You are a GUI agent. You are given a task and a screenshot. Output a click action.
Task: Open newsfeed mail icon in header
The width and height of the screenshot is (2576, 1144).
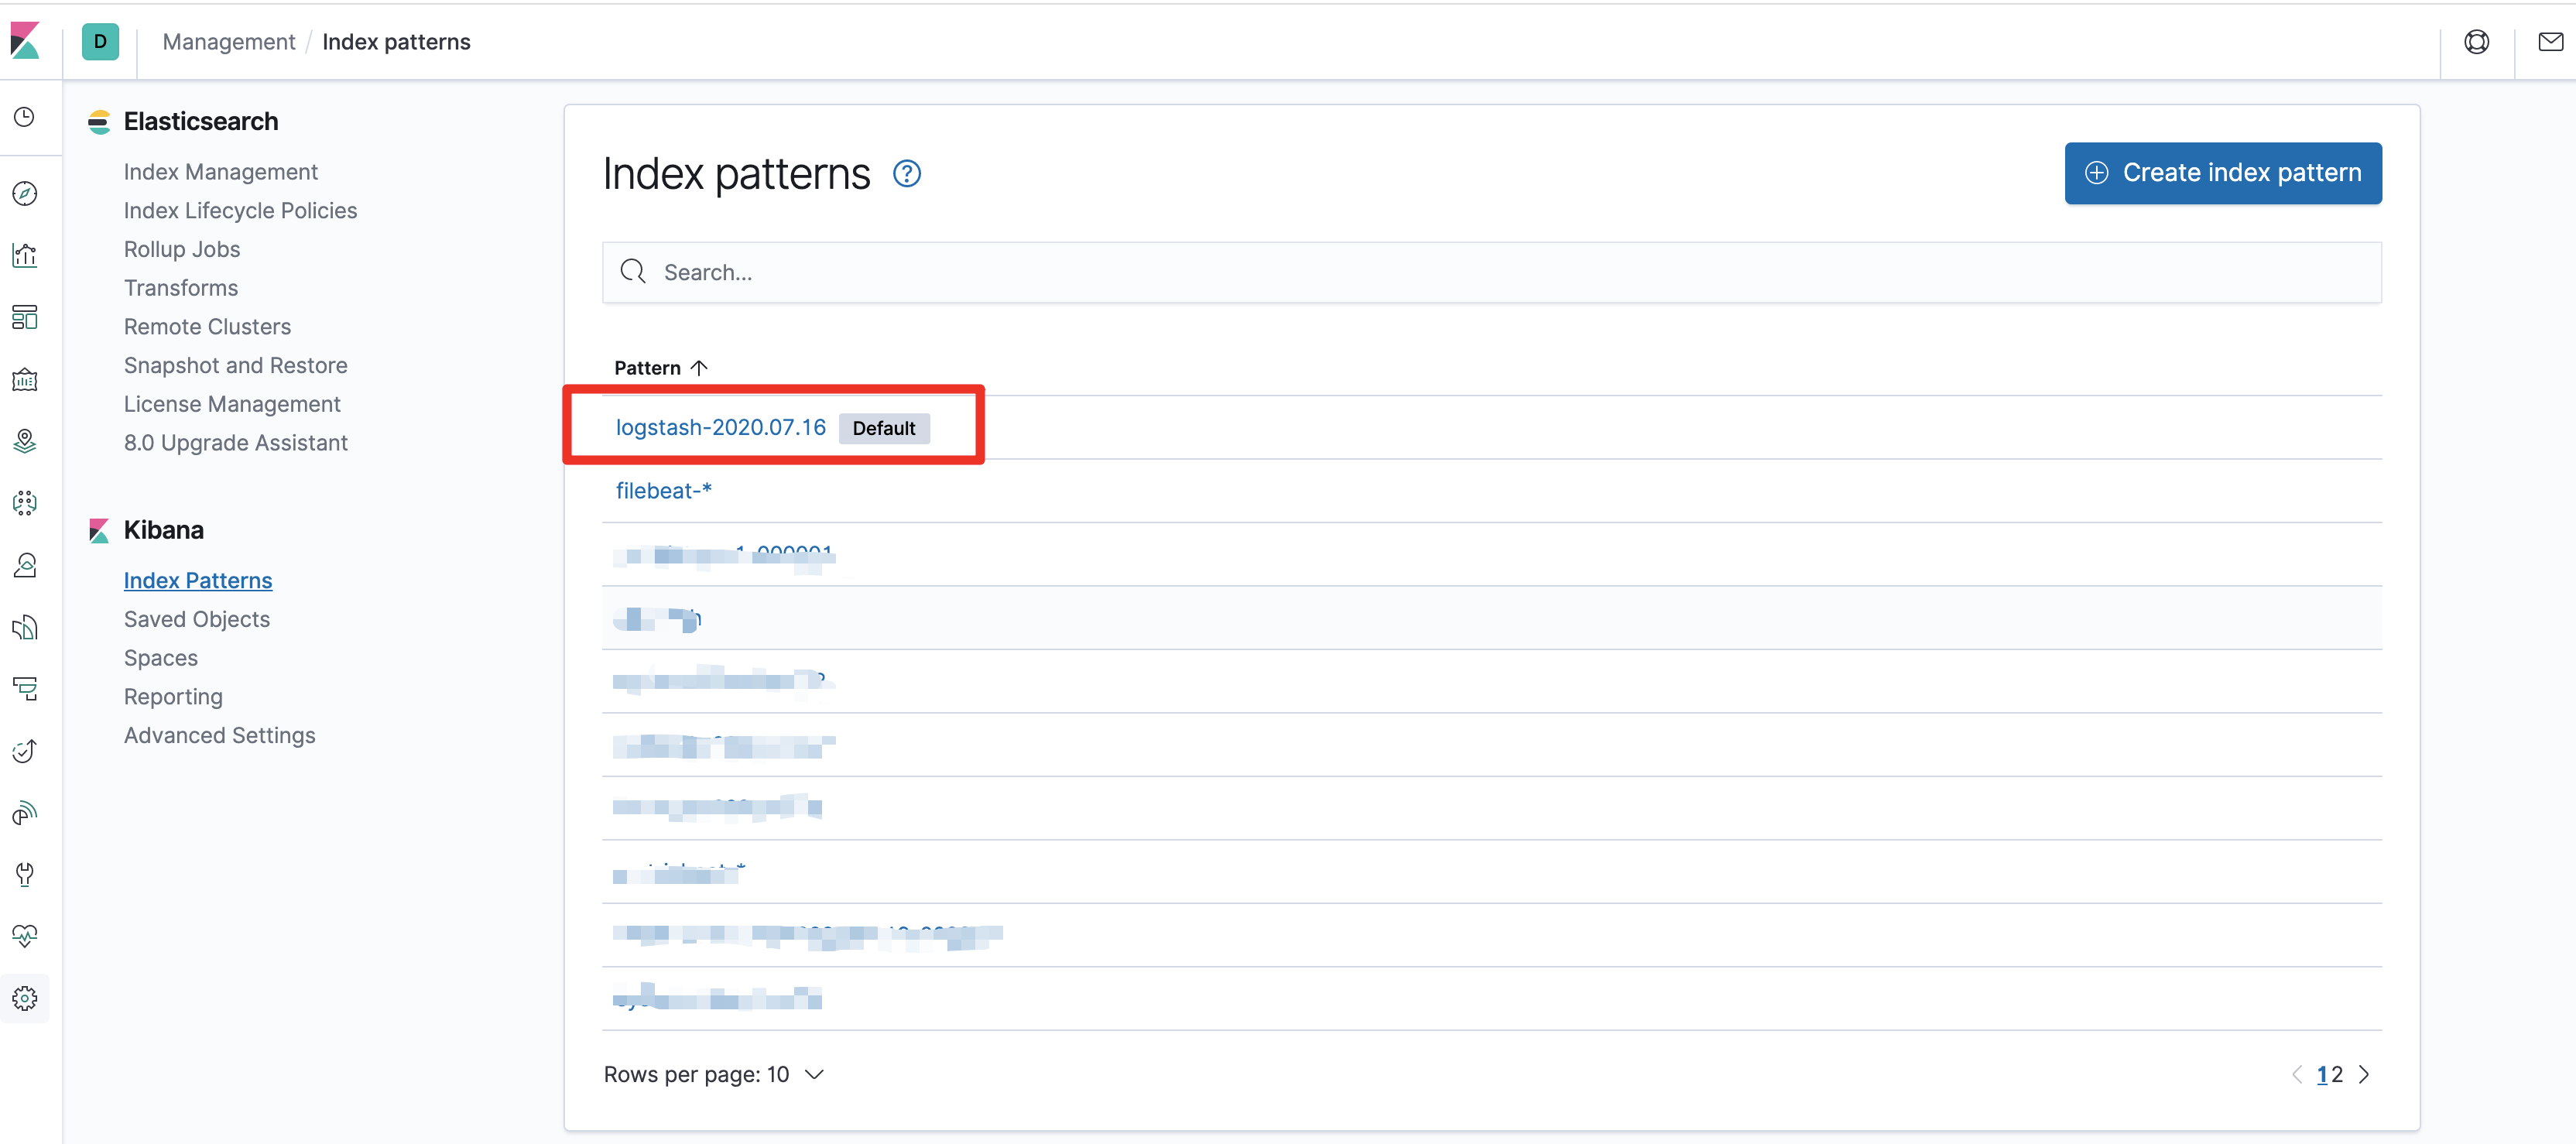pyautogui.click(x=2550, y=42)
